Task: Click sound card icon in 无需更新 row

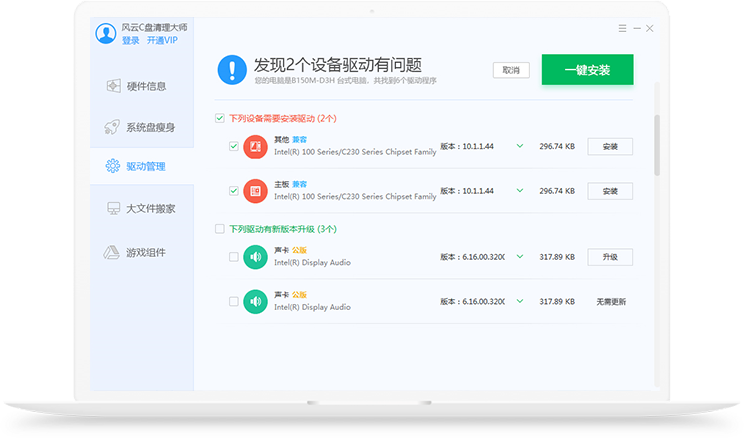Action: click(x=255, y=301)
